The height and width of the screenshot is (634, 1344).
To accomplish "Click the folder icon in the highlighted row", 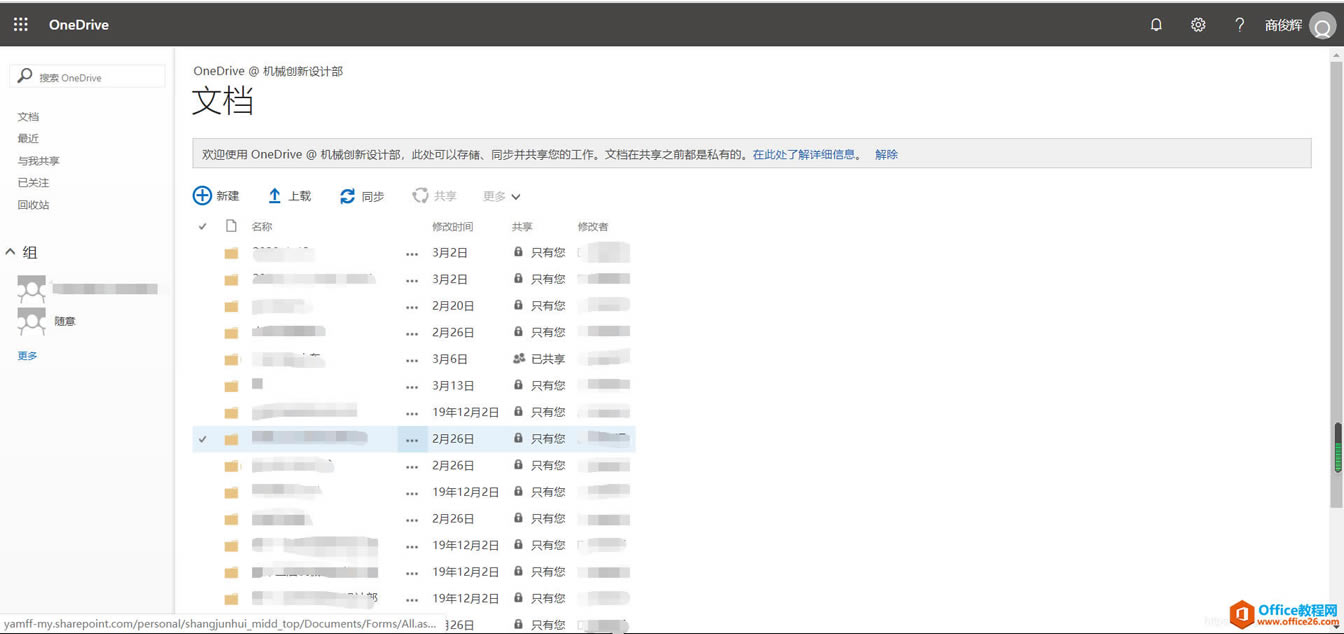I will click(x=231, y=439).
